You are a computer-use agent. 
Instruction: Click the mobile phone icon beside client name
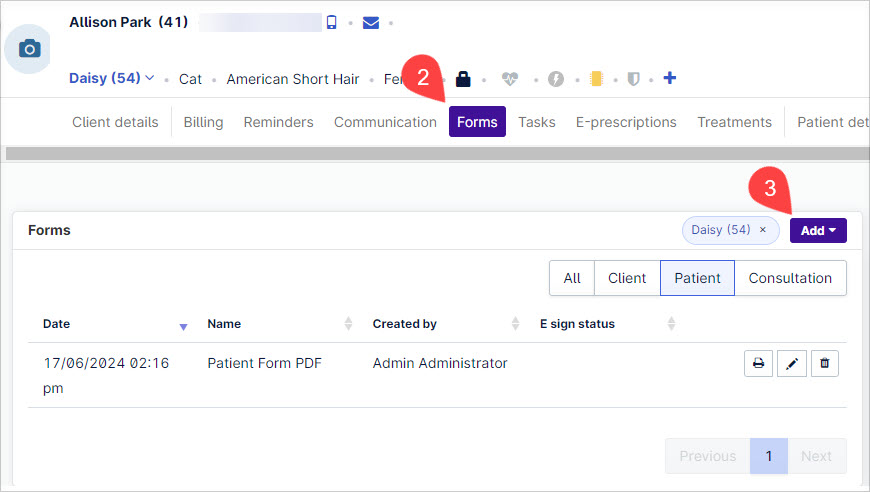[331, 22]
